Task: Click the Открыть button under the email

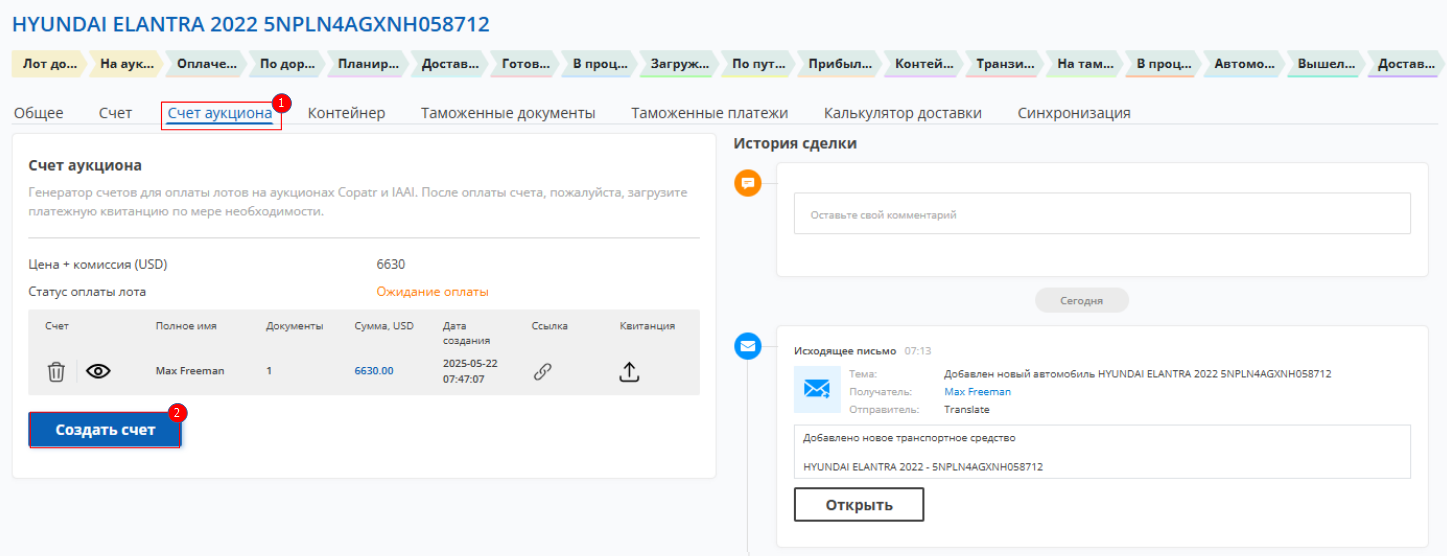Action: tap(859, 504)
